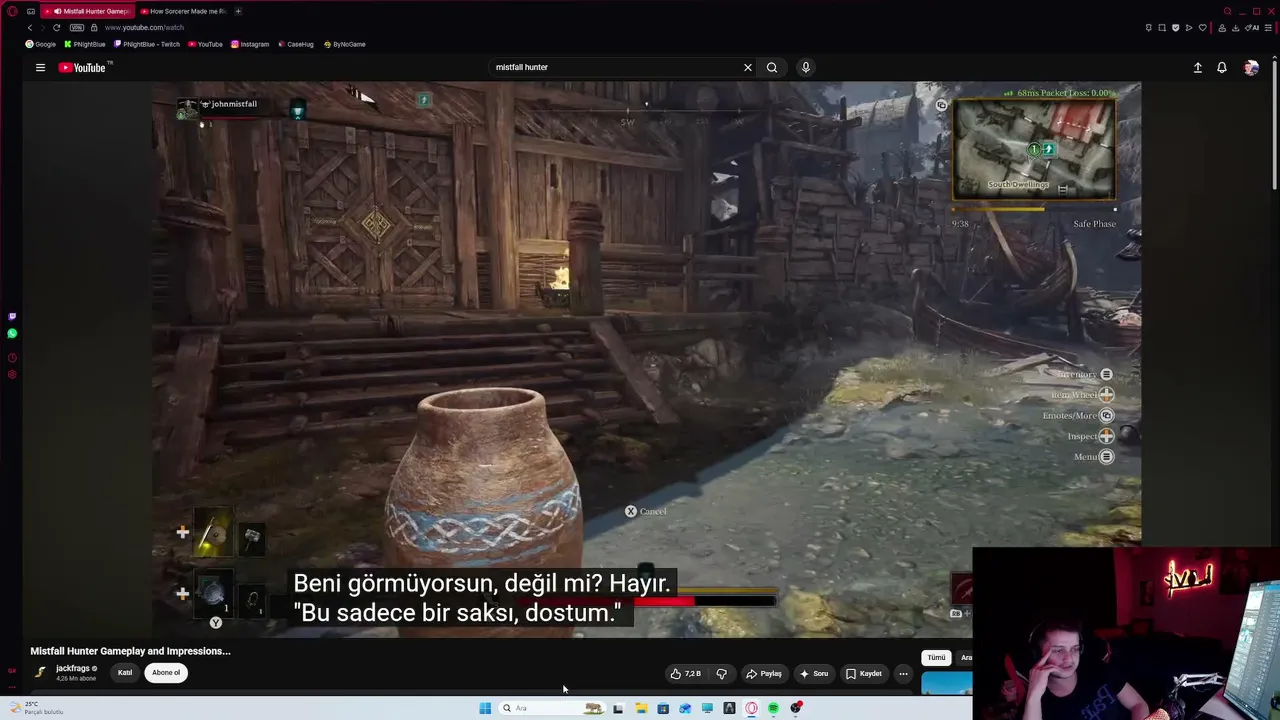Open a new browser tab

click(238, 11)
